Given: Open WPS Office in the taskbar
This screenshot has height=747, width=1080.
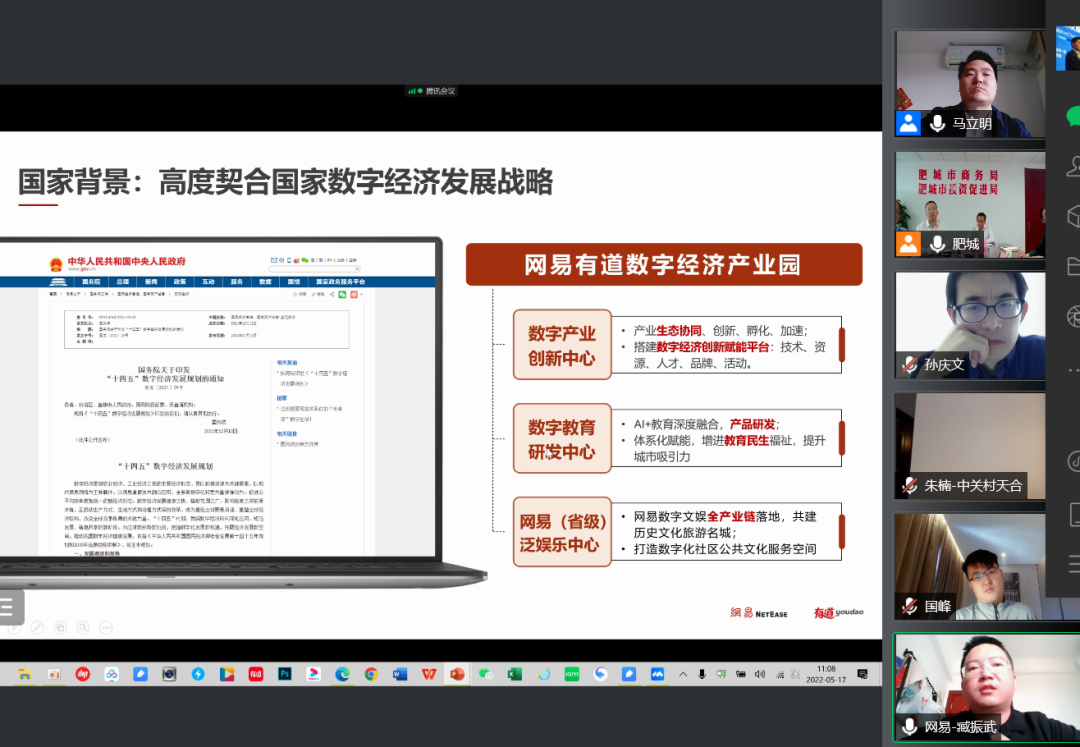Looking at the screenshot, I should point(428,674).
